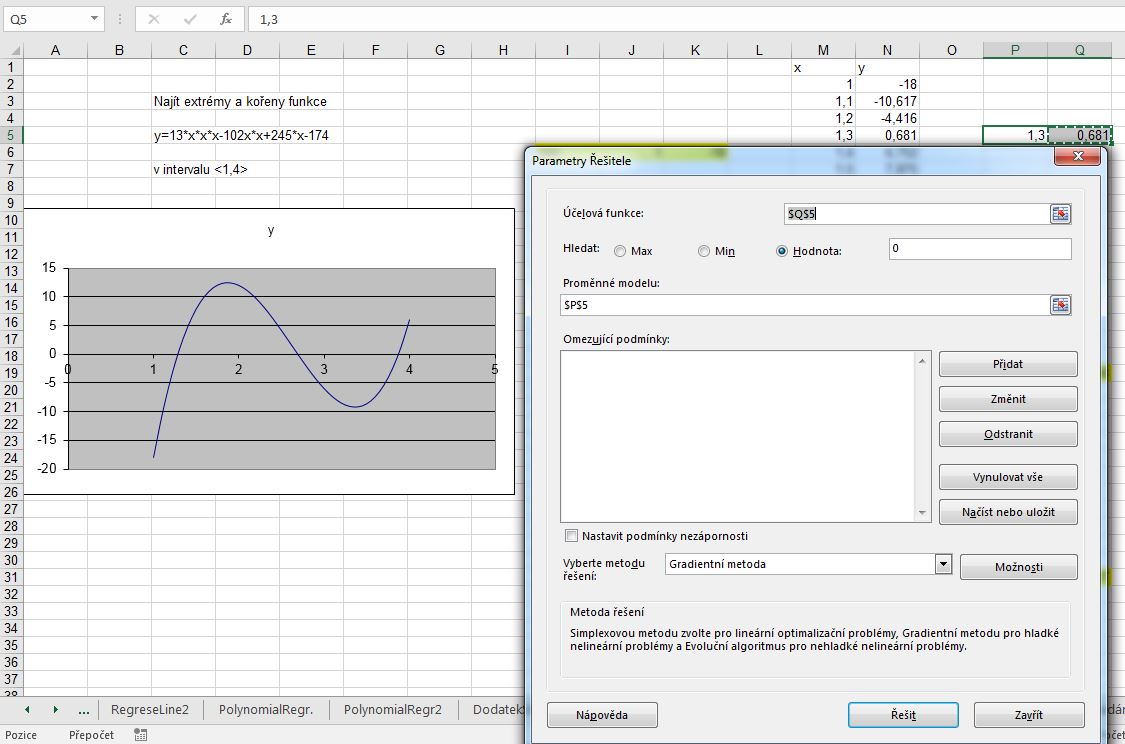Click next sheet navigation arrow

click(x=55, y=710)
